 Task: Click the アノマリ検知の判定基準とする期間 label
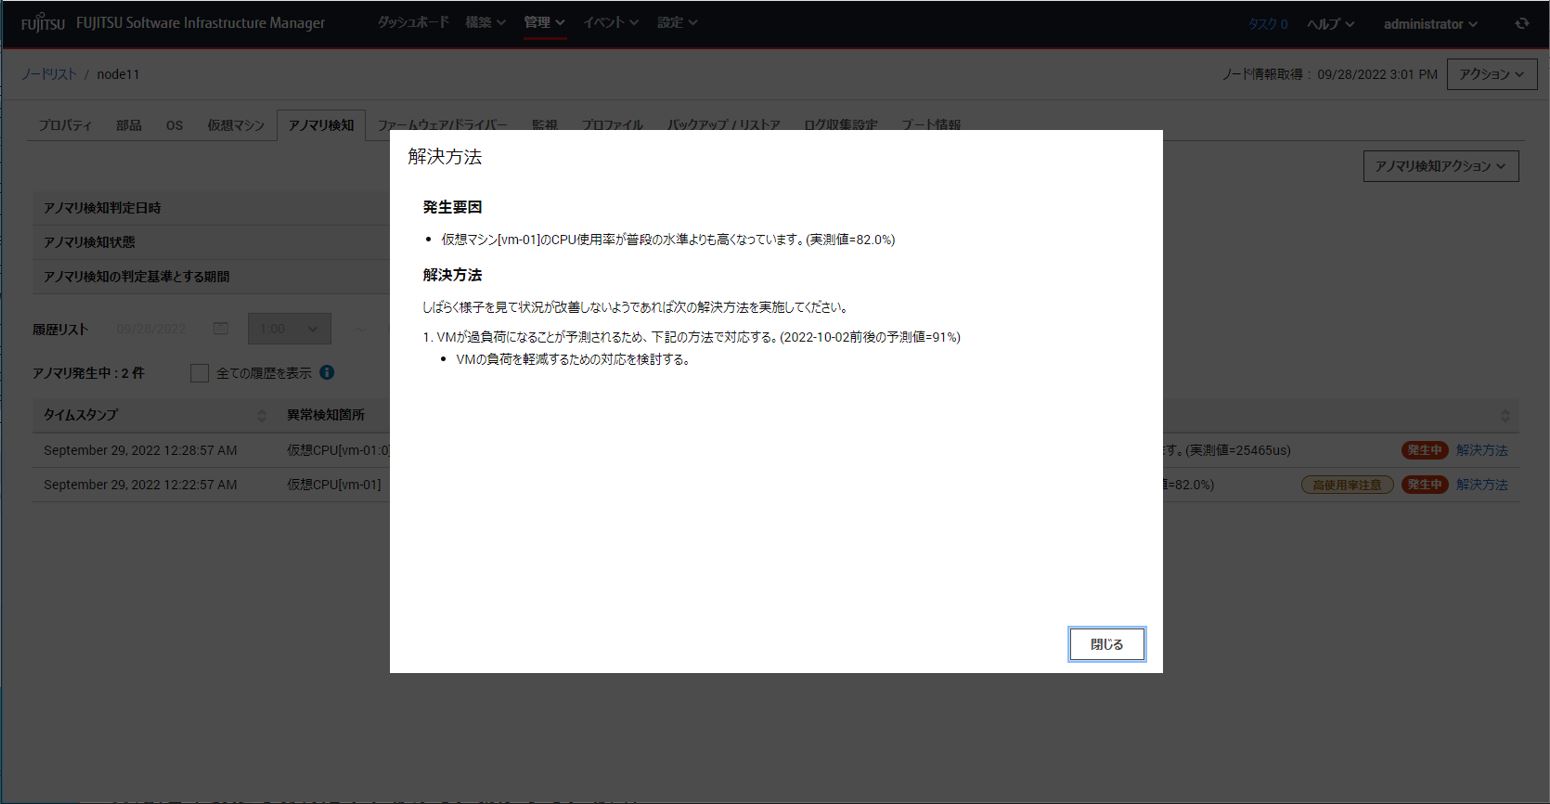pyautogui.click(x=136, y=276)
